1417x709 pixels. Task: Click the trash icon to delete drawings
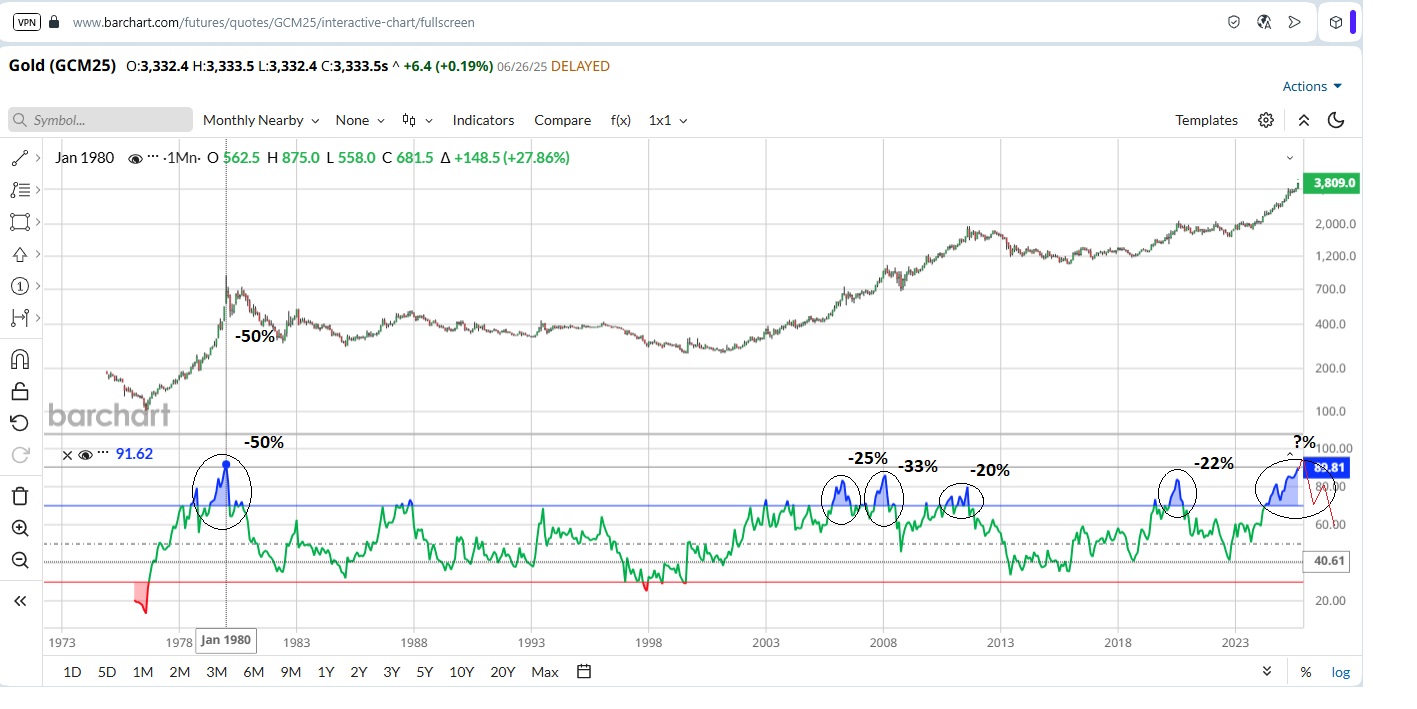tap(19, 496)
